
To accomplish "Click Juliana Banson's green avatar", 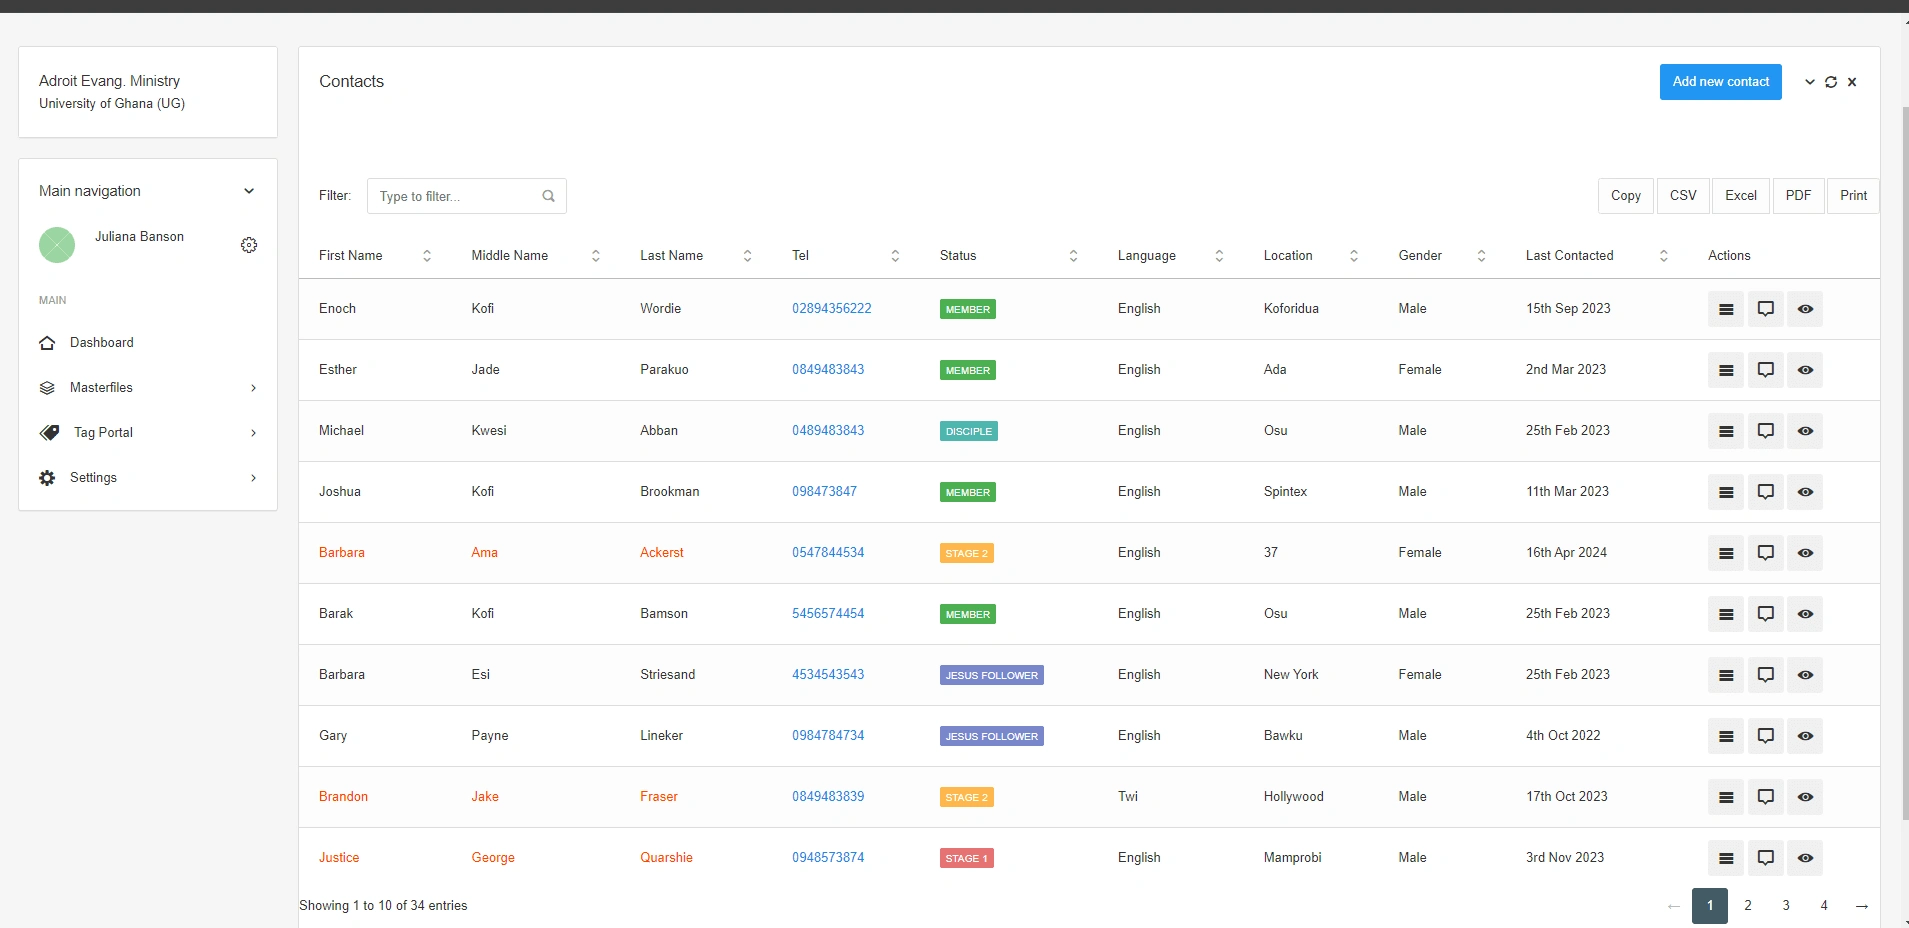I will [57, 245].
